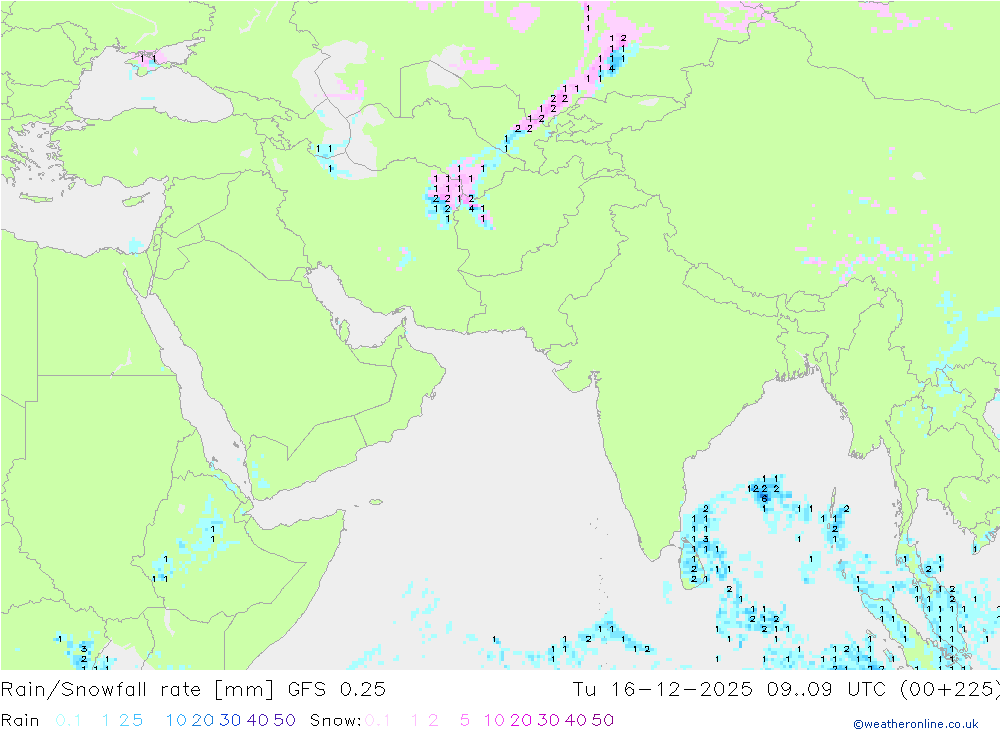Select the Rain legend value 30
1000x733 pixels.
(230, 720)
